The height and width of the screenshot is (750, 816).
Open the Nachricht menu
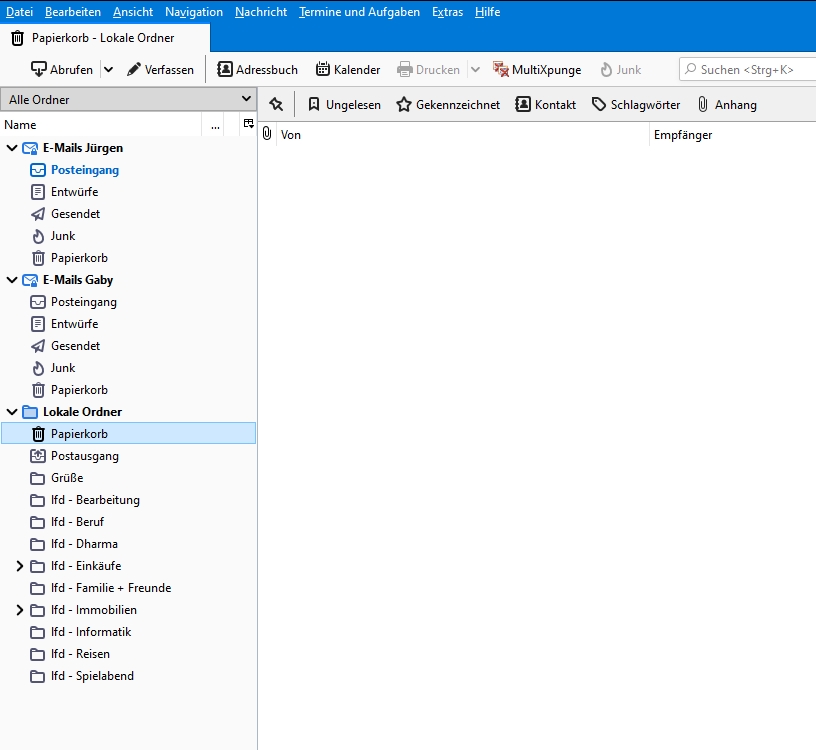click(261, 11)
